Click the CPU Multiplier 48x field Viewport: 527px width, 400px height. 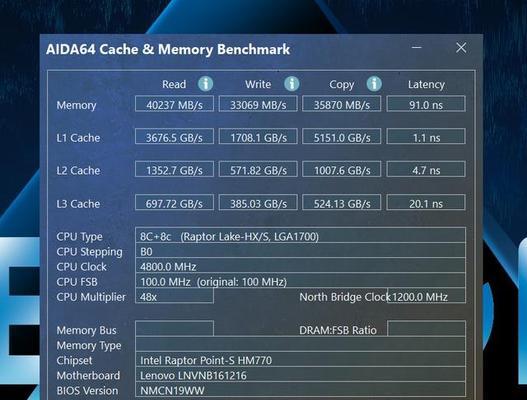pyautogui.click(x=174, y=296)
